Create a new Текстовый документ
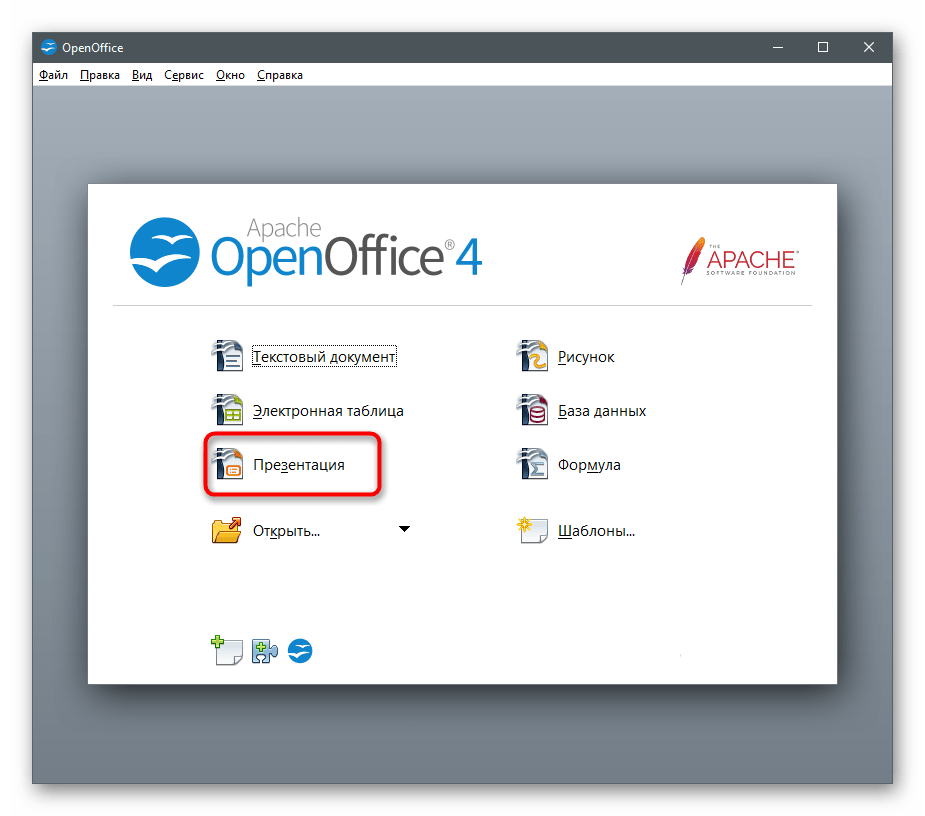This screenshot has width=925, height=816. (x=324, y=357)
